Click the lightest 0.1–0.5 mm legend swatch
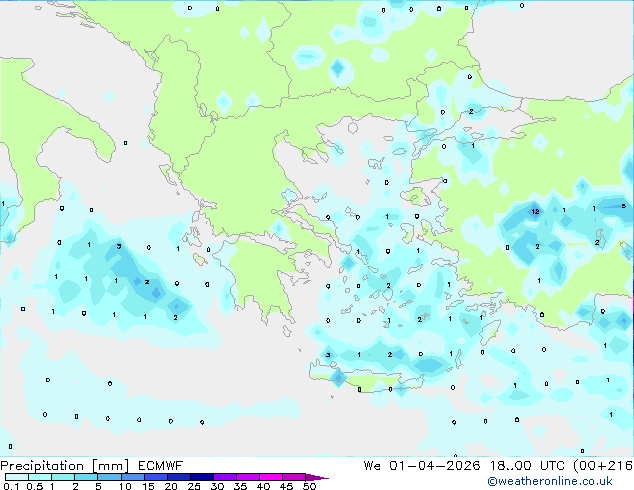 (x=17, y=477)
